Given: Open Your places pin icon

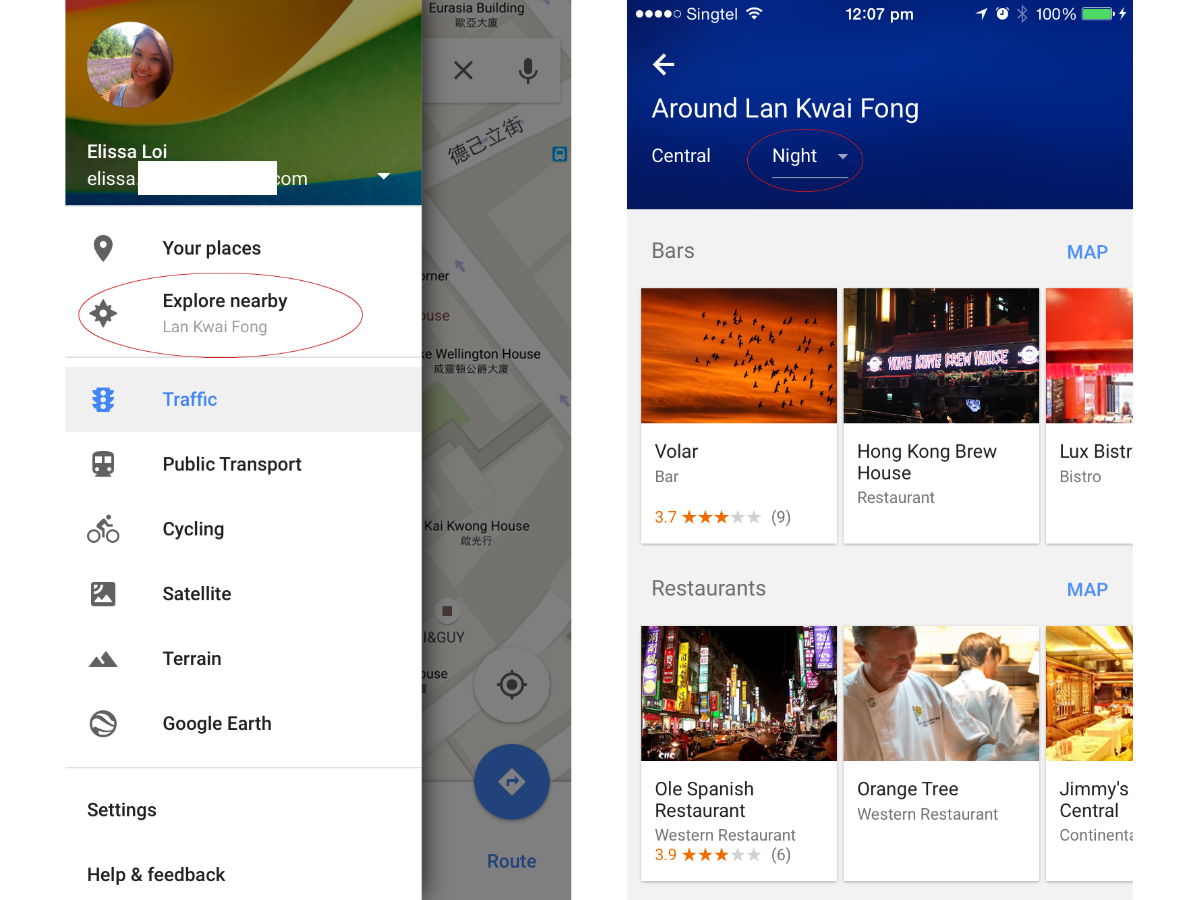Looking at the screenshot, I should (x=103, y=249).
